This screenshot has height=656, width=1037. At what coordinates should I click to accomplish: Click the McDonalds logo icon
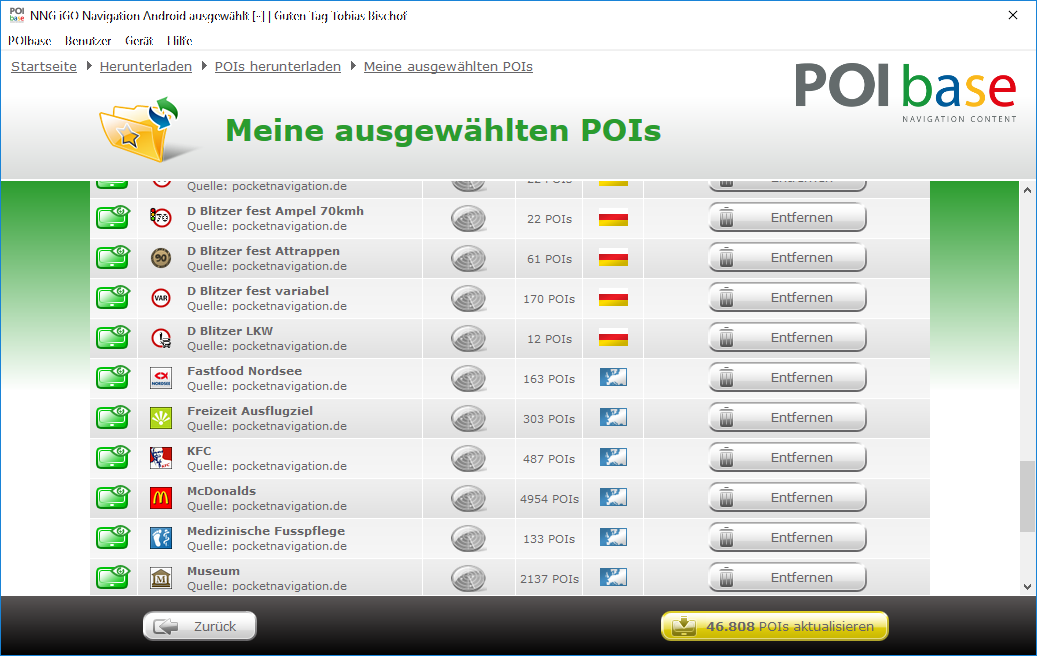[161, 498]
